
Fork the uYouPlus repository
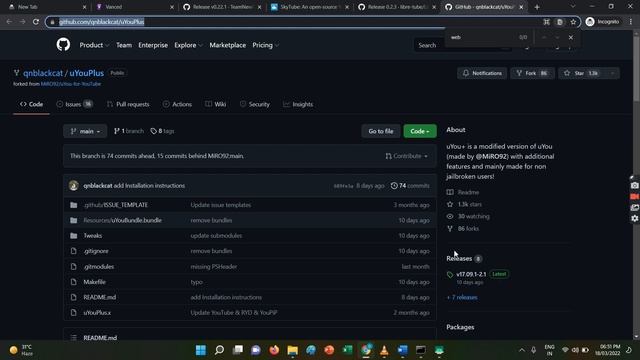tap(532, 73)
